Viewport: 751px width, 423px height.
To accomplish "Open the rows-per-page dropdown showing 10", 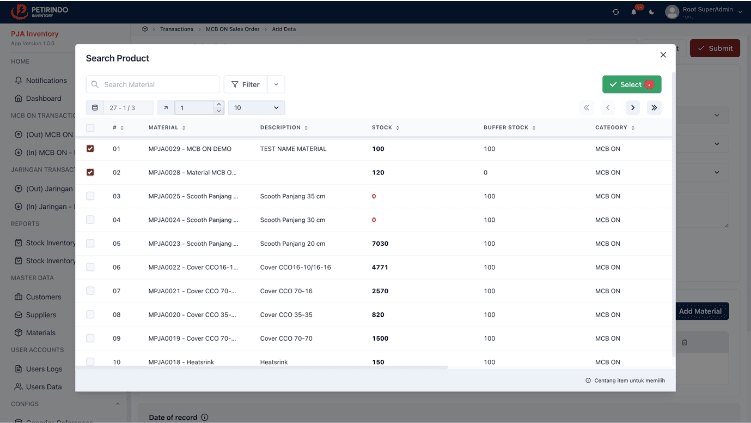I will pyautogui.click(x=256, y=108).
